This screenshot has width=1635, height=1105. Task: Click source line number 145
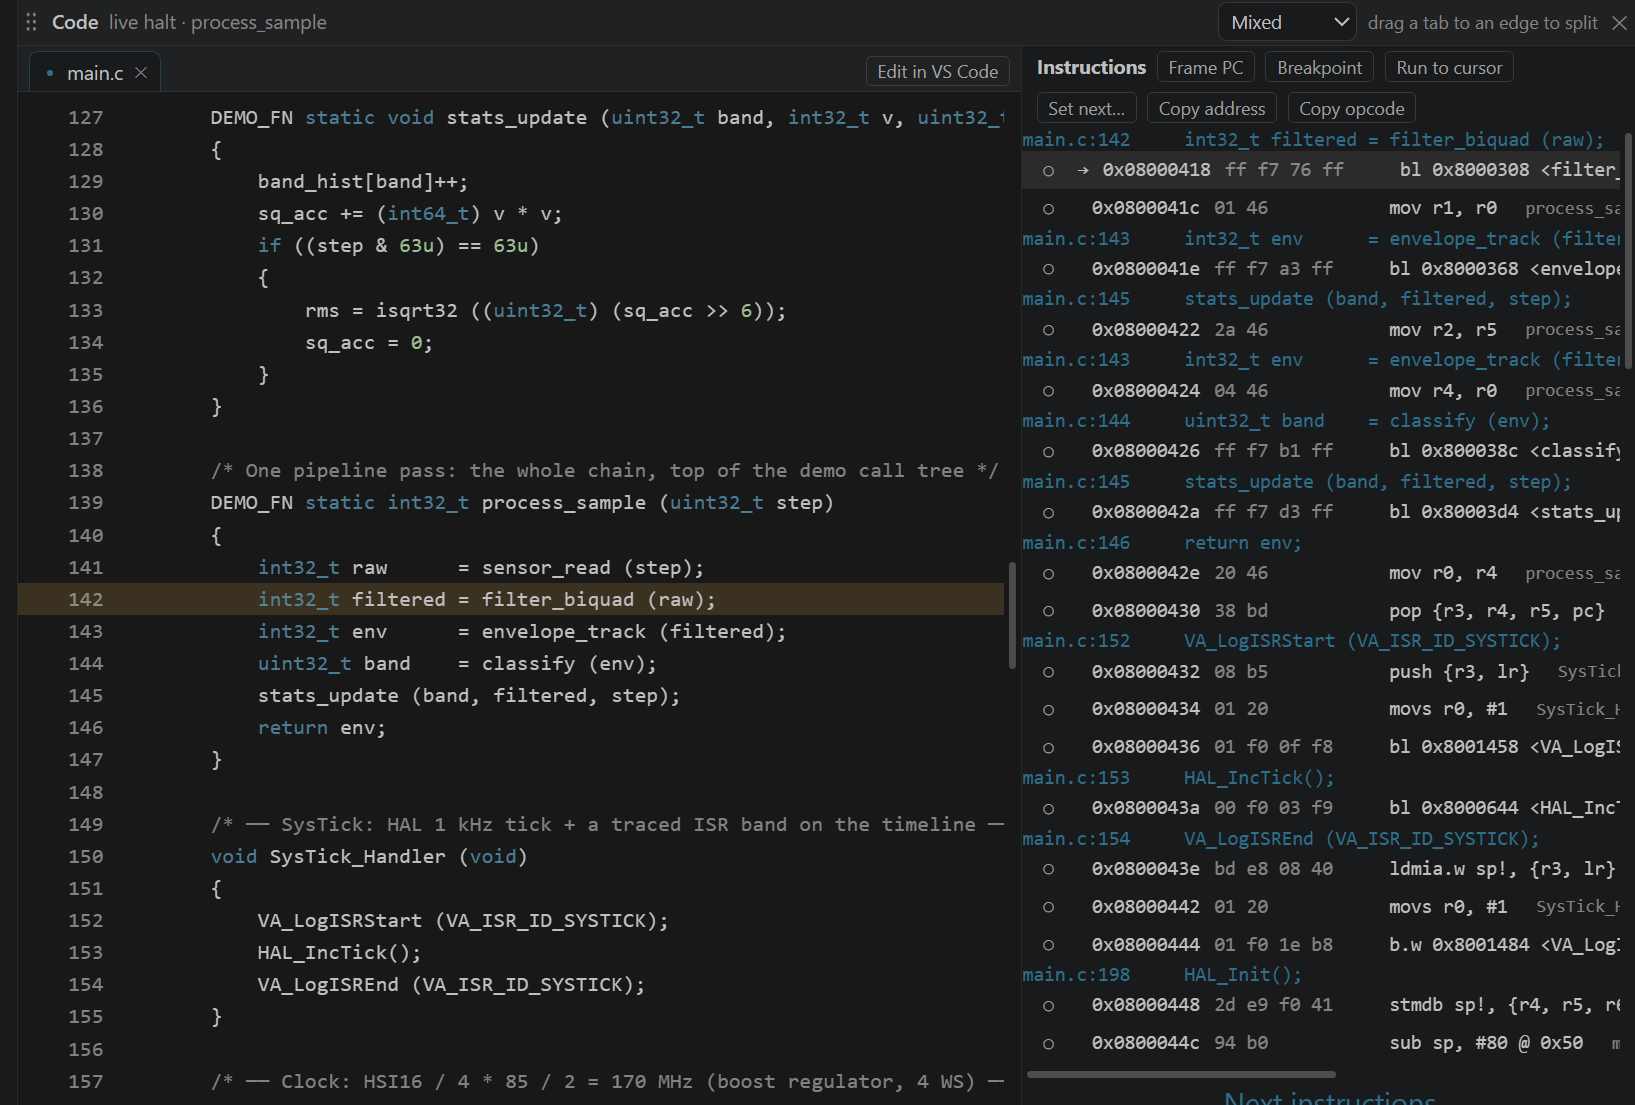click(86, 695)
